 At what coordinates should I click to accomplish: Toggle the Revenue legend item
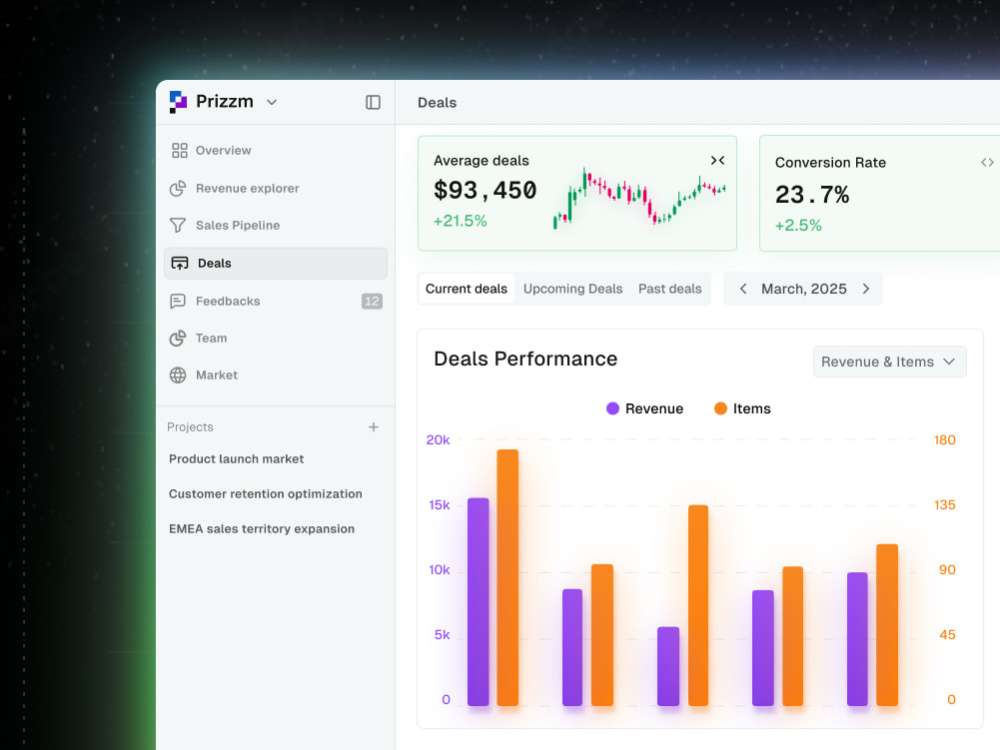(645, 409)
